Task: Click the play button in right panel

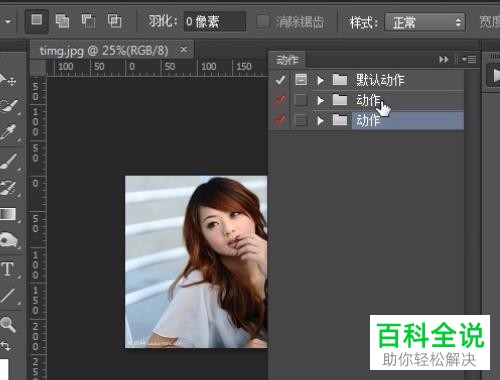Action: tap(495, 75)
